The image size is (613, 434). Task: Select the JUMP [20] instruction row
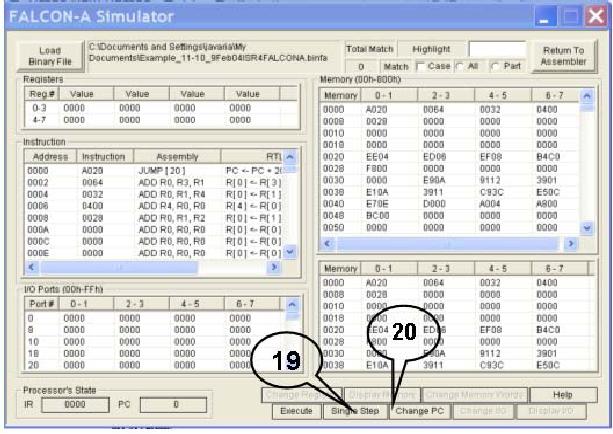(x=154, y=171)
